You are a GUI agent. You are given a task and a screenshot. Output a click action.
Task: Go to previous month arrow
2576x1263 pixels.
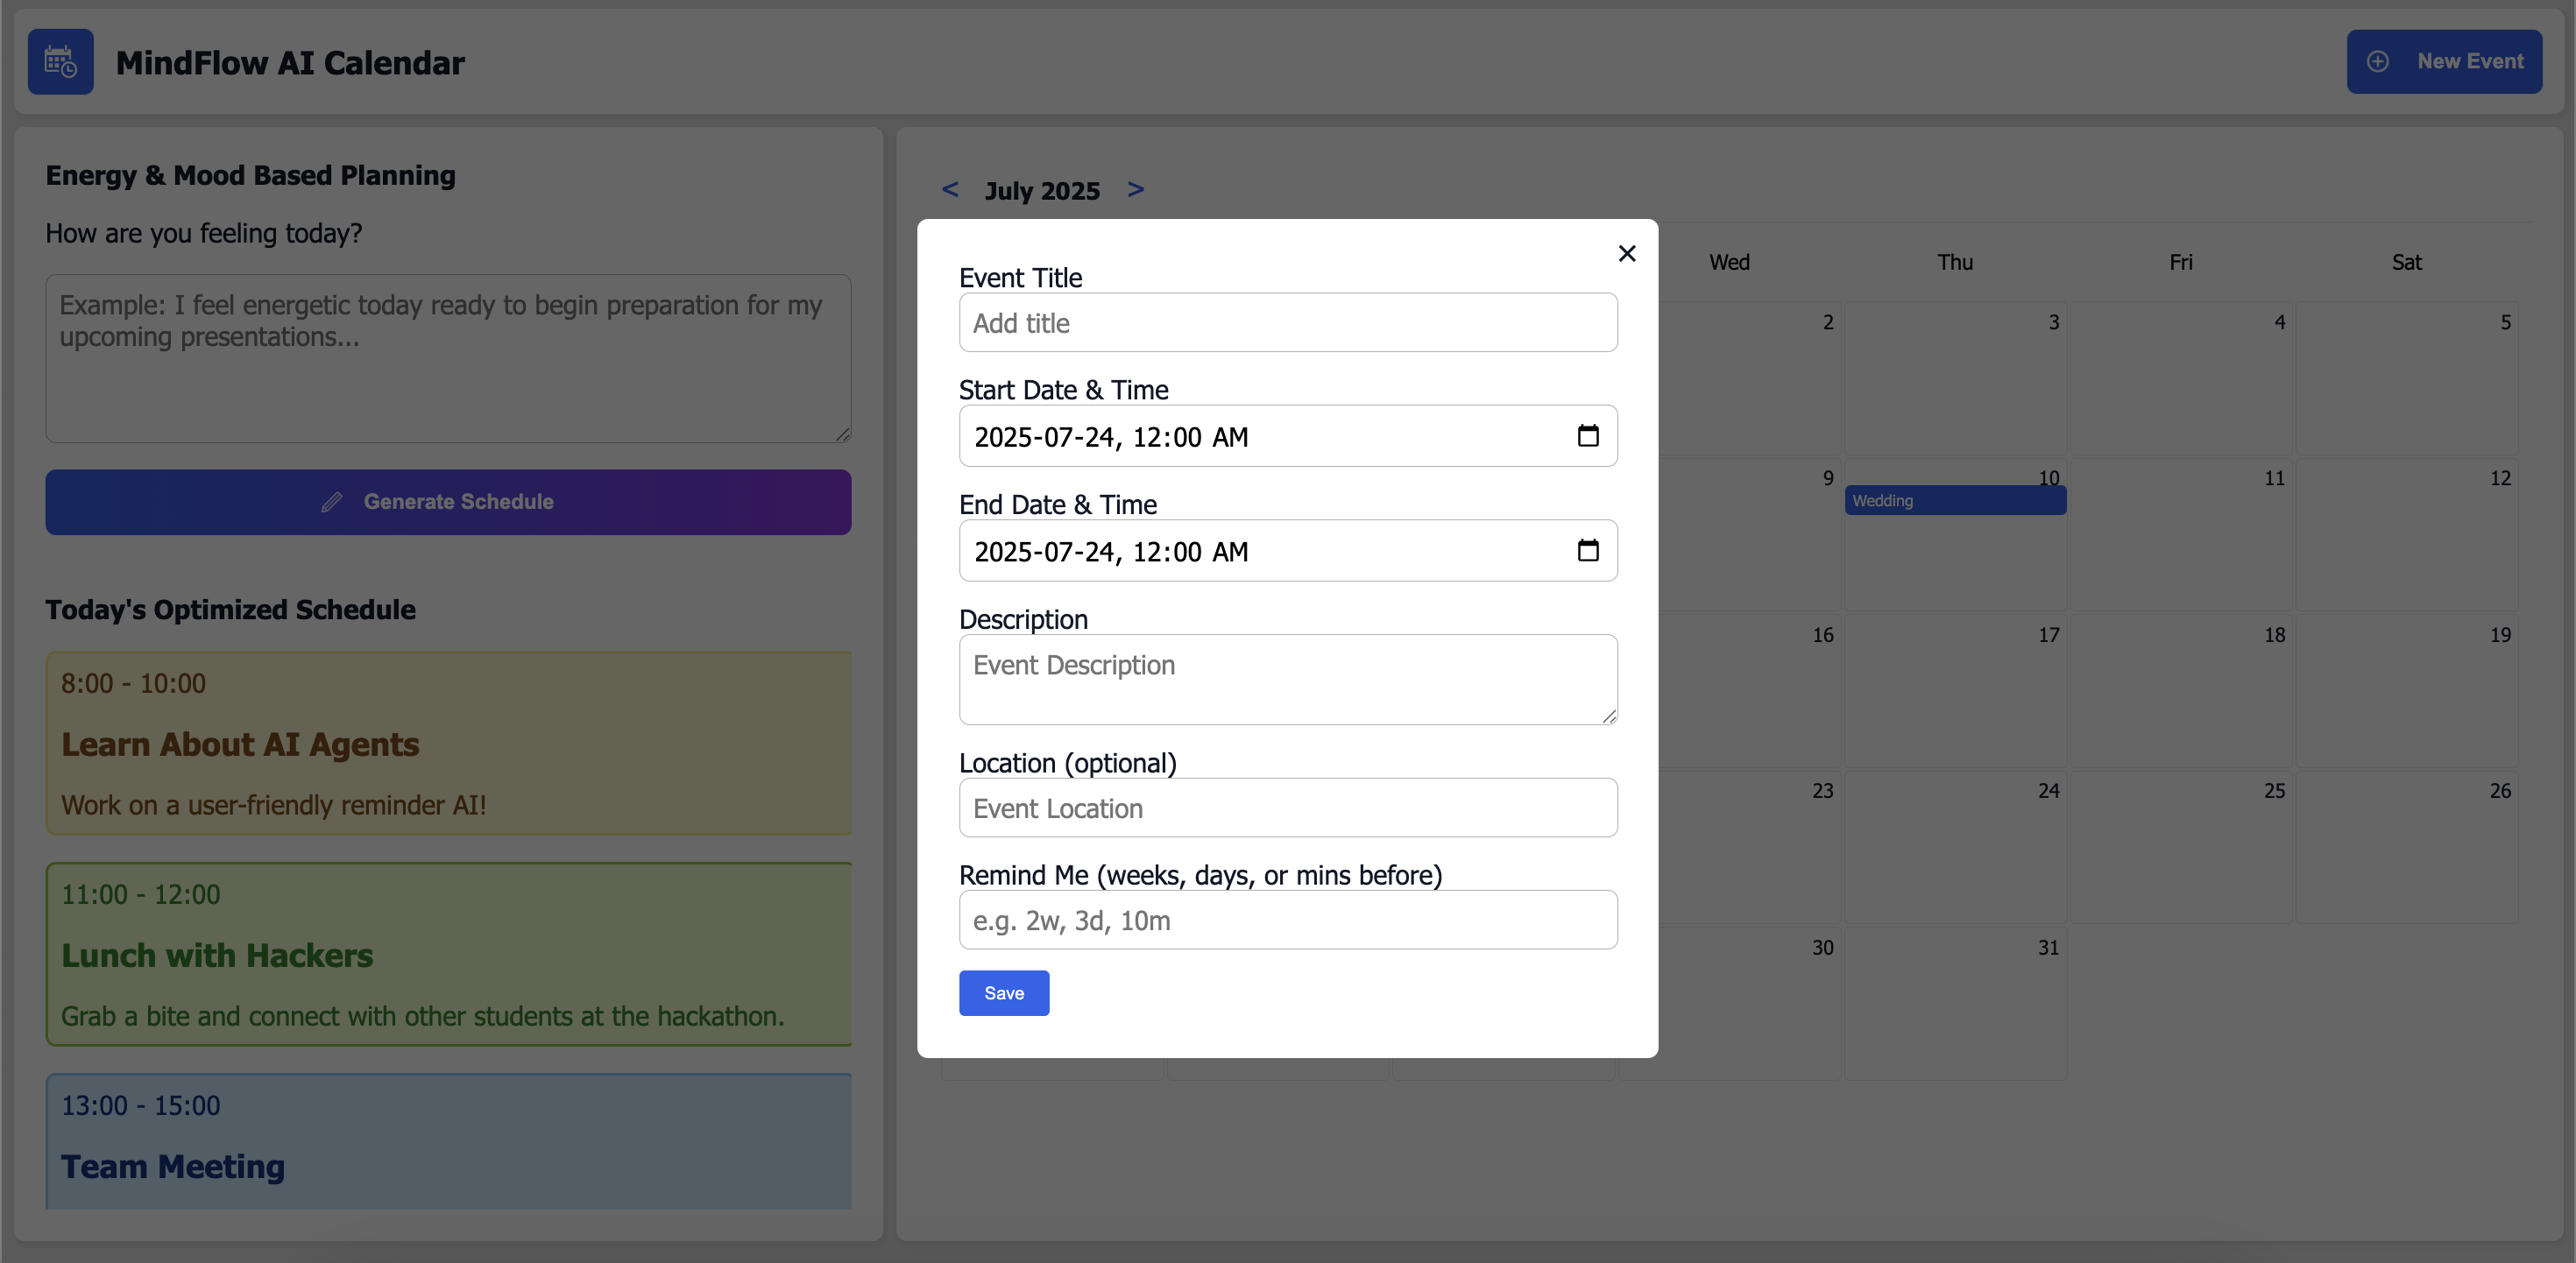(x=950, y=189)
